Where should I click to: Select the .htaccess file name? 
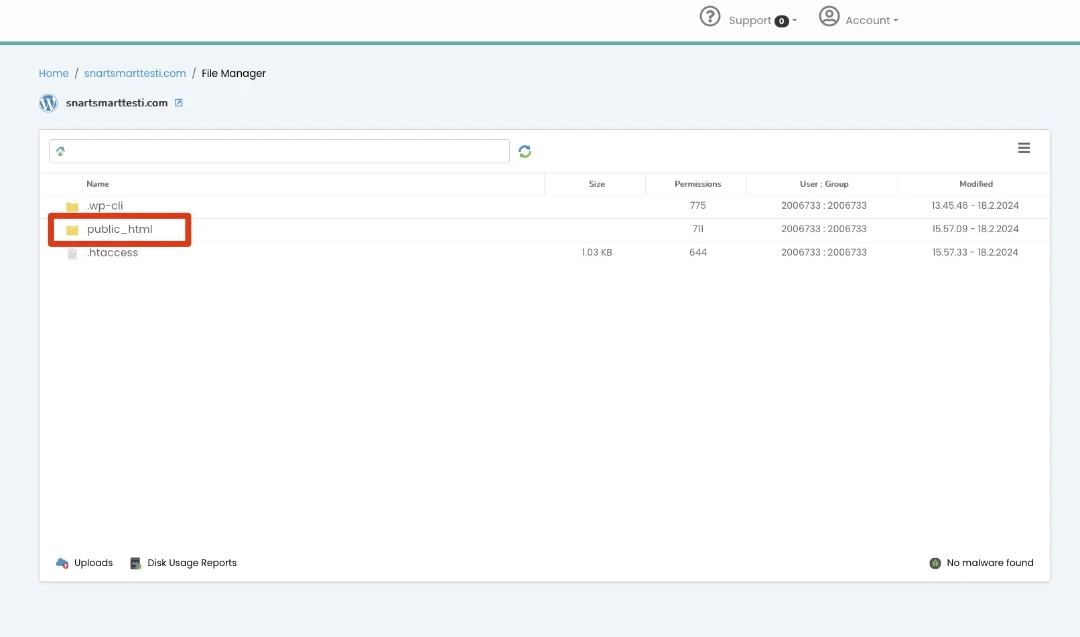tap(112, 253)
